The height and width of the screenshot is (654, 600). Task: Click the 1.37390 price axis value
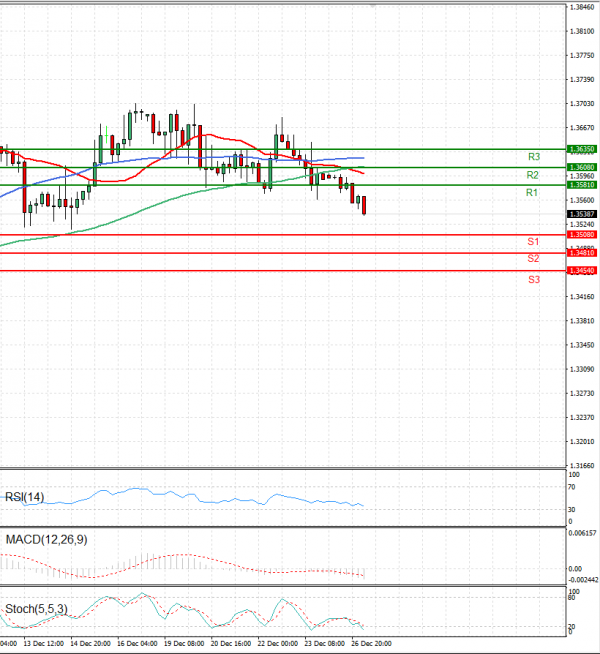(x=582, y=79)
